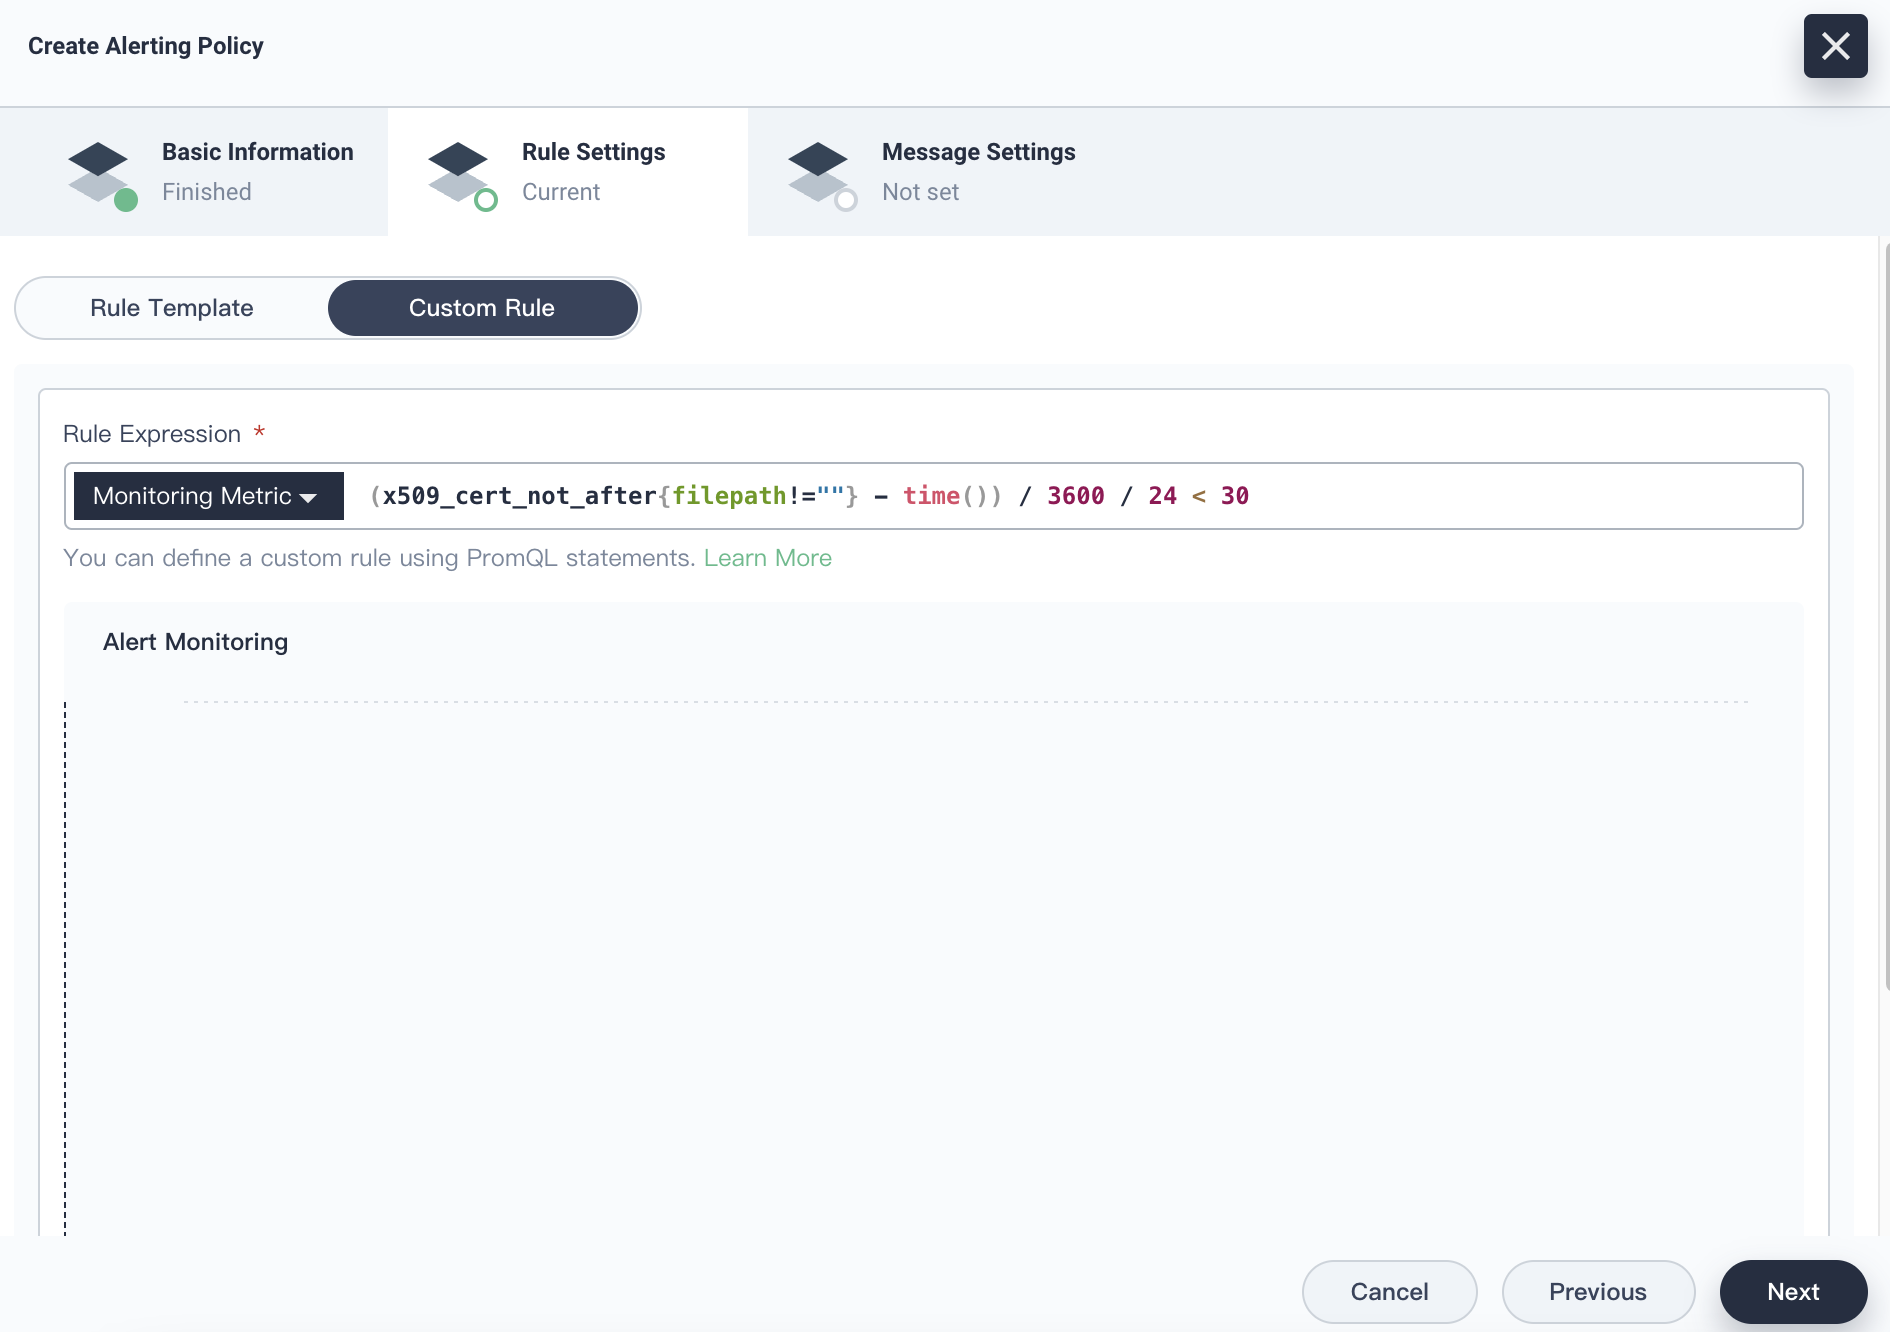Select the Rule Settings step label
This screenshot has height=1332, width=1890.
[593, 152]
